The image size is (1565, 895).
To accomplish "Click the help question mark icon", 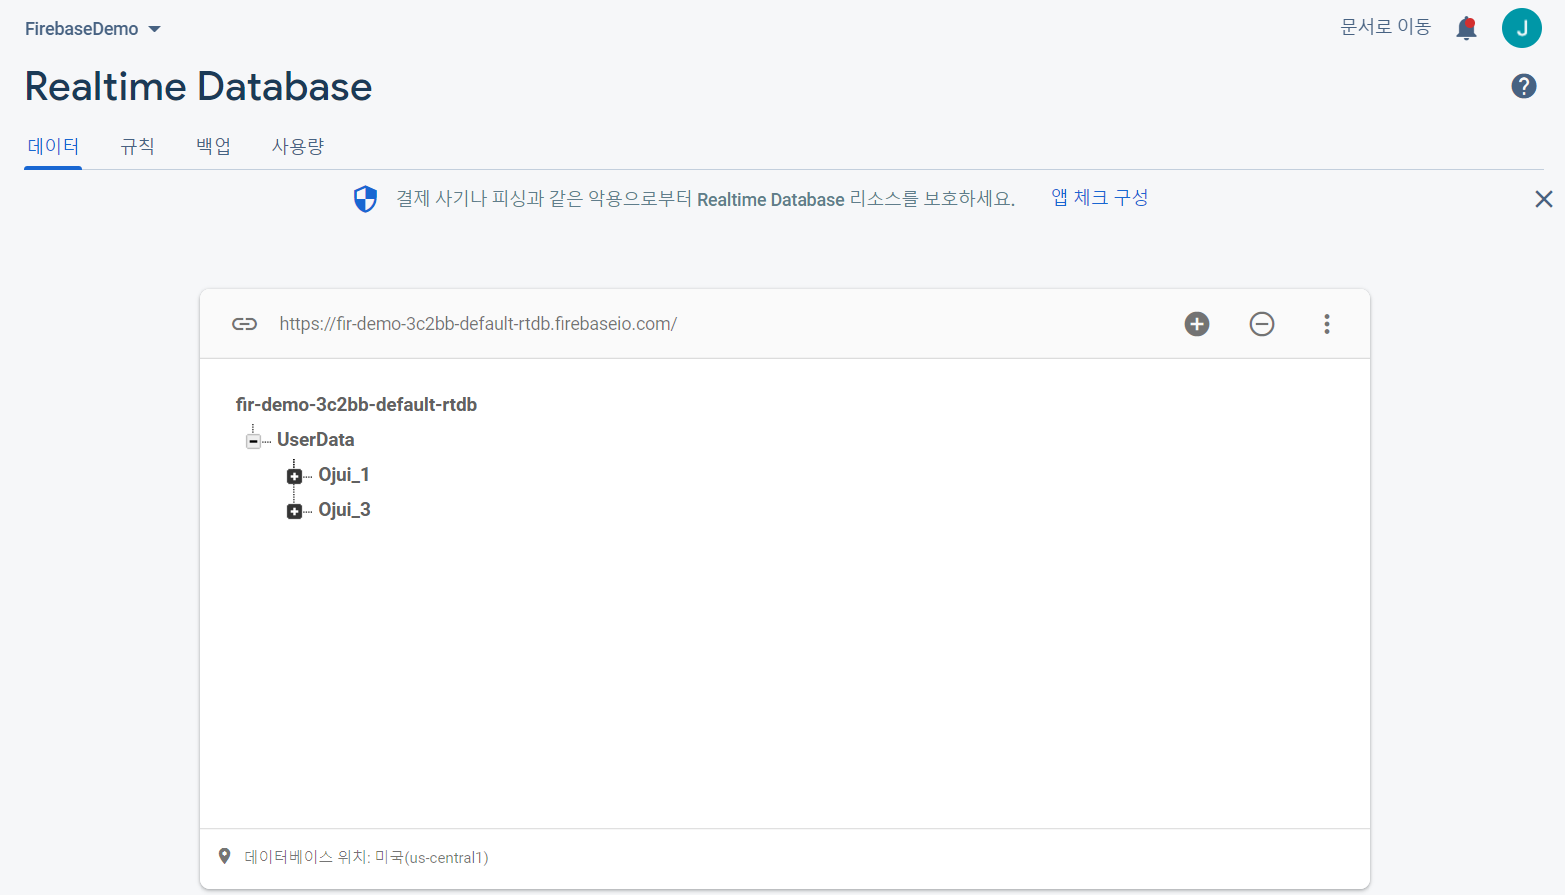I will tap(1523, 87).
